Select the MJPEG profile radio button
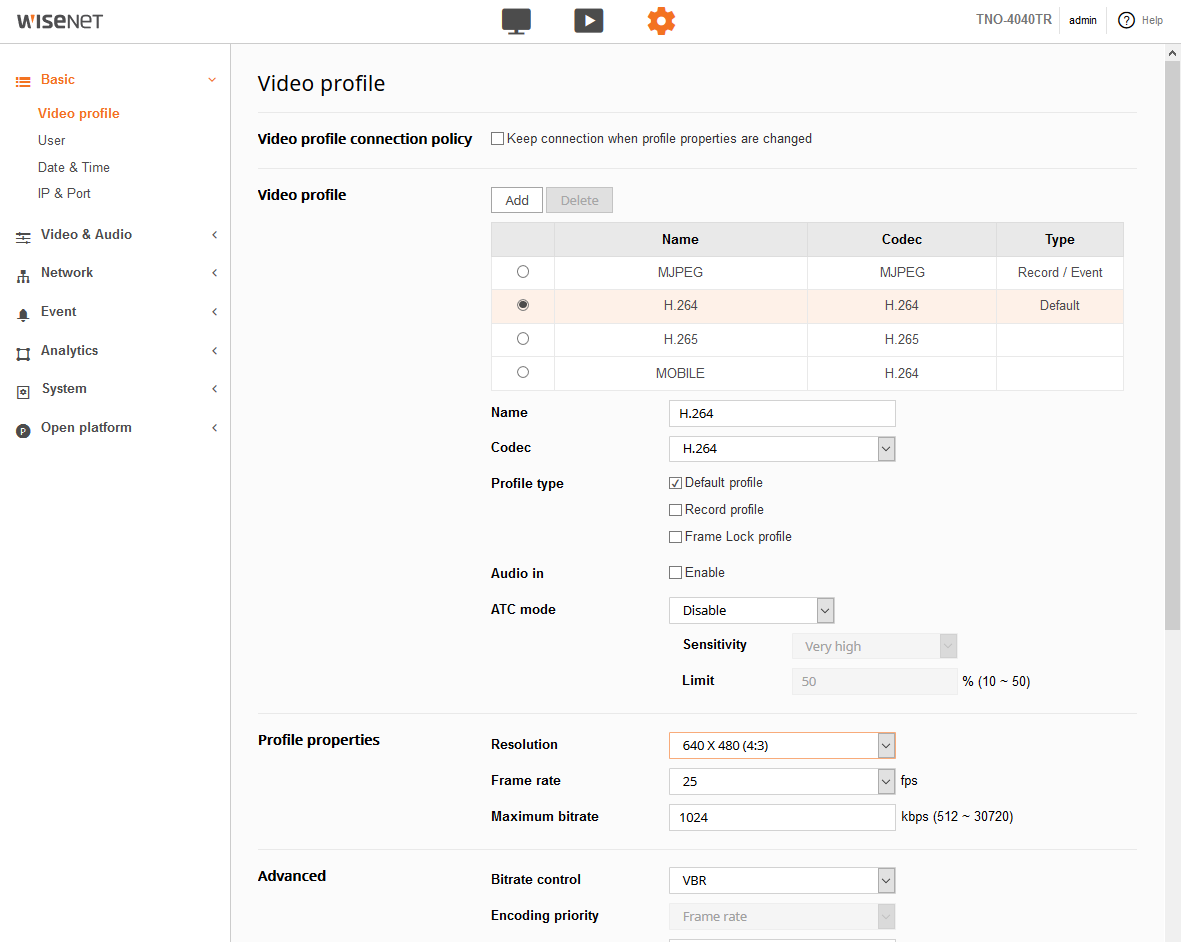Image resolution: width=1181 pixels, height=942 pixels. (x=523, y=272)
